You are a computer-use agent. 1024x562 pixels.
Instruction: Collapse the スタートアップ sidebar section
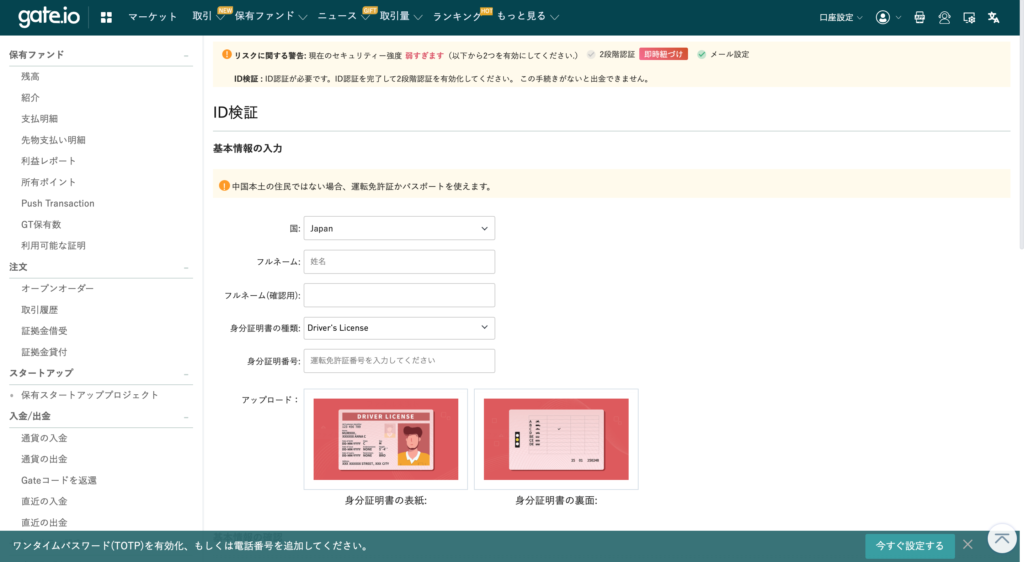(x=186, y=374)
